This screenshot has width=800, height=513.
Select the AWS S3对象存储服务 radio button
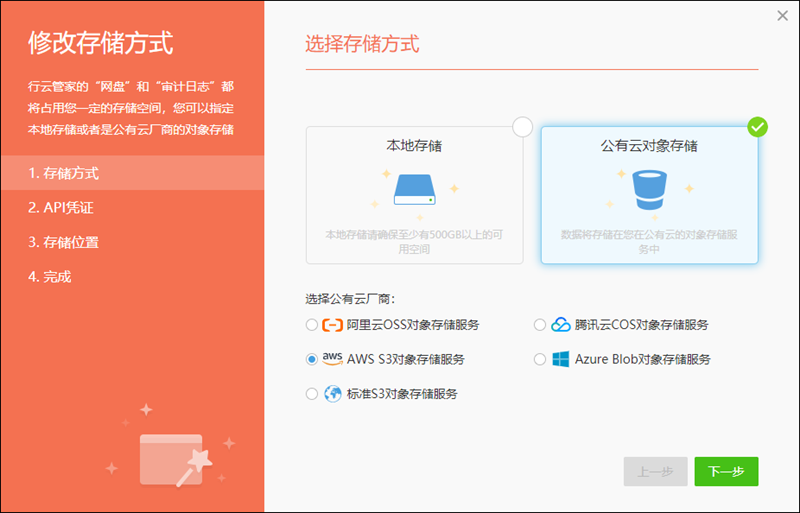[x=311, y=359]
